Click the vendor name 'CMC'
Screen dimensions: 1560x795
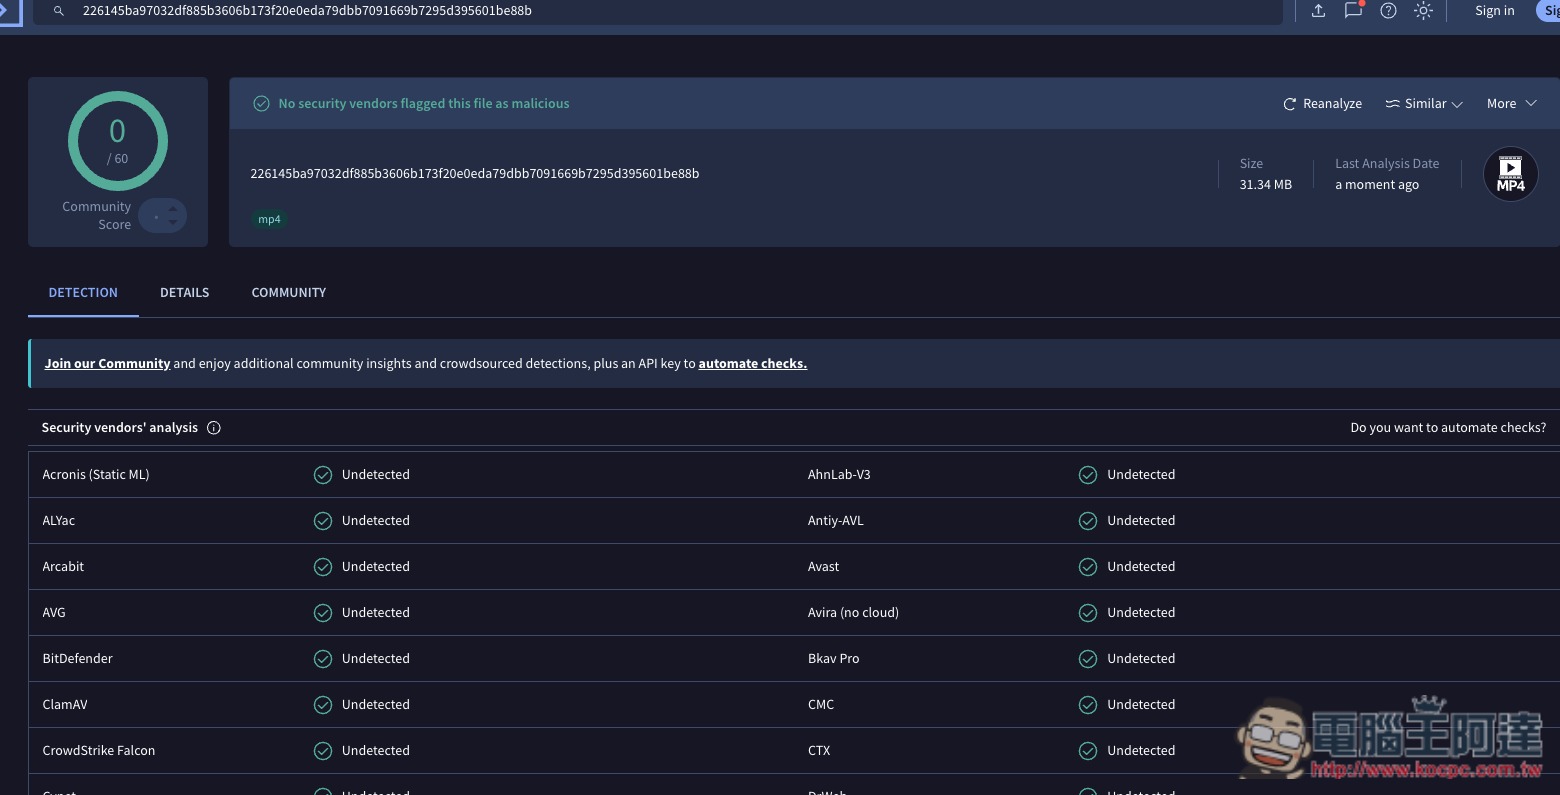[821, 705]
